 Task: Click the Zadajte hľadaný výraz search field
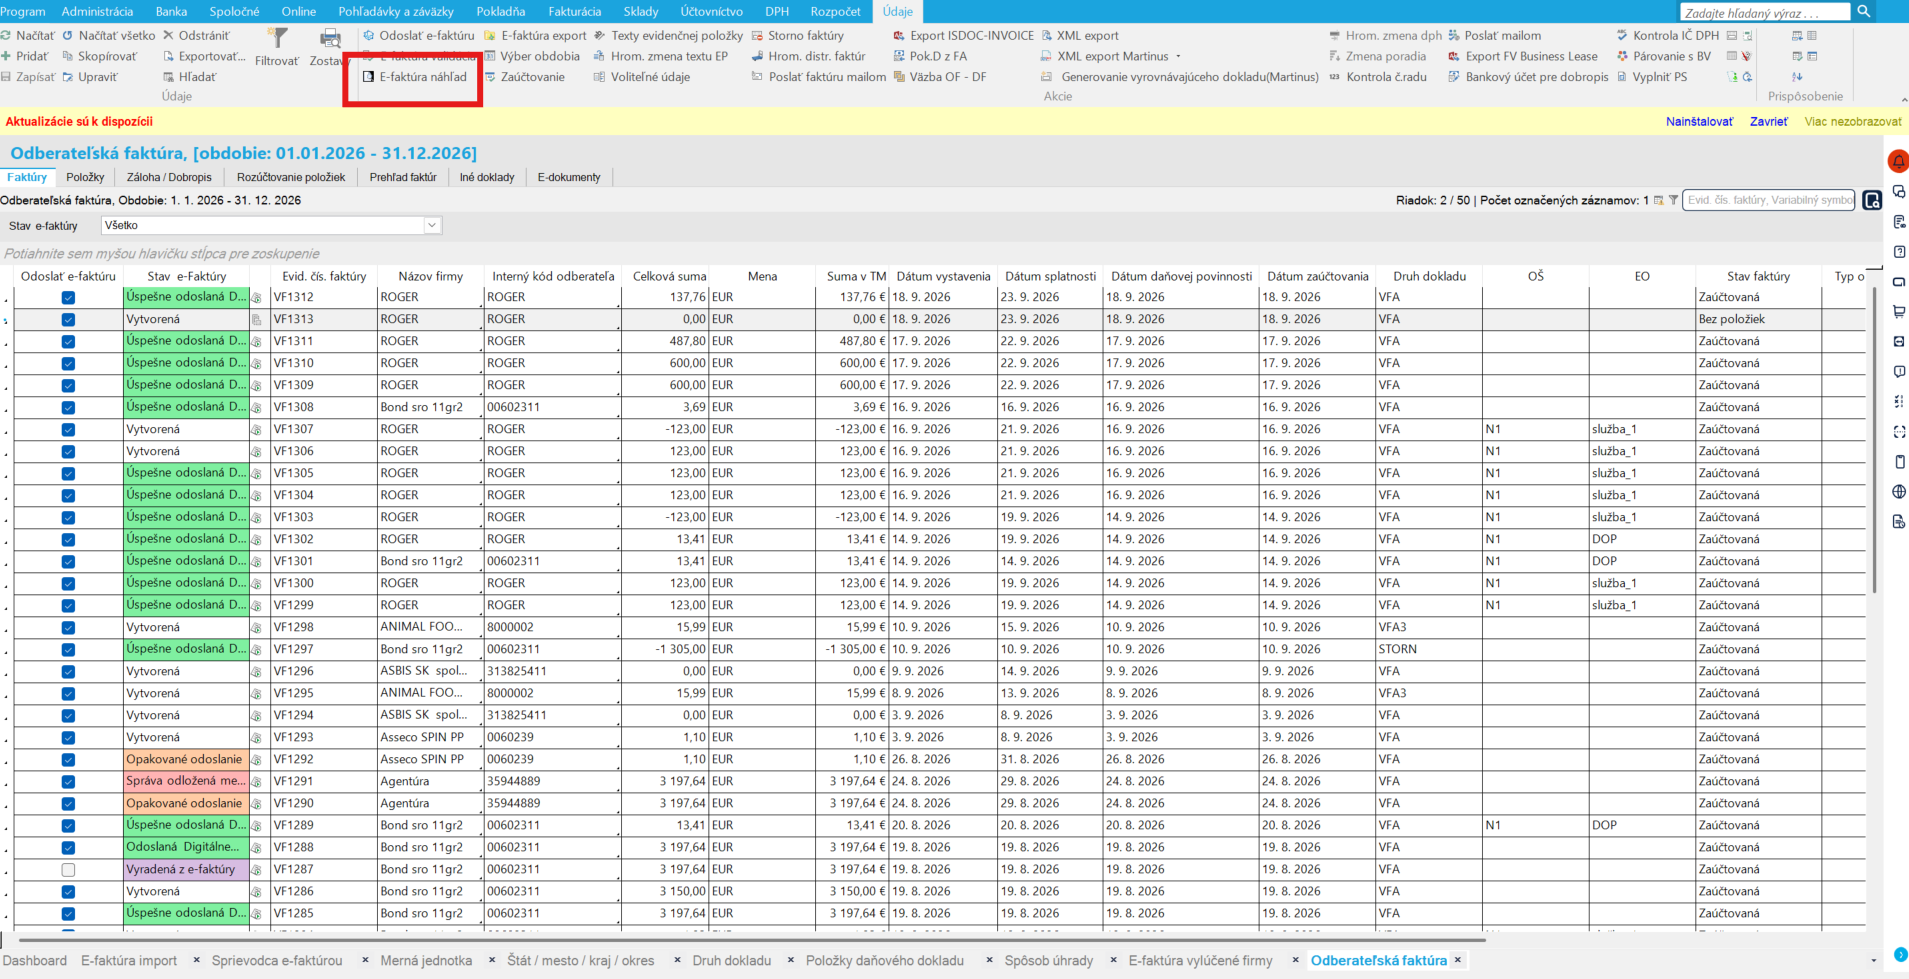1764,12
